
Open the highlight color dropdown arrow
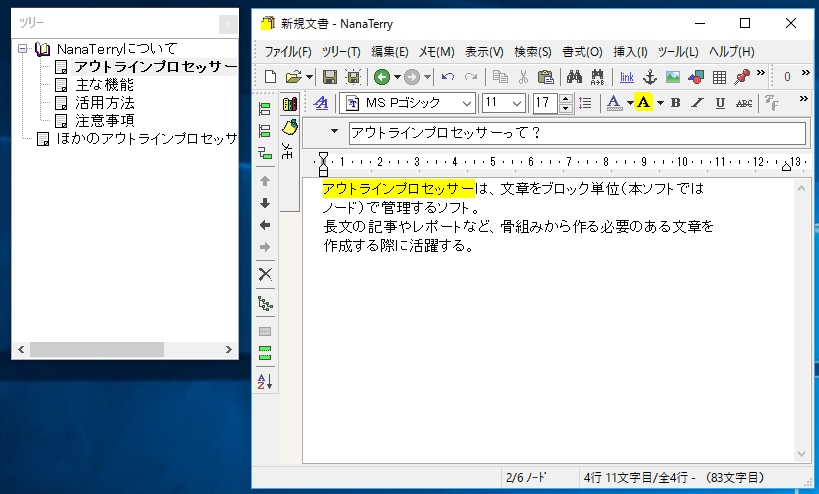[660, 103]
